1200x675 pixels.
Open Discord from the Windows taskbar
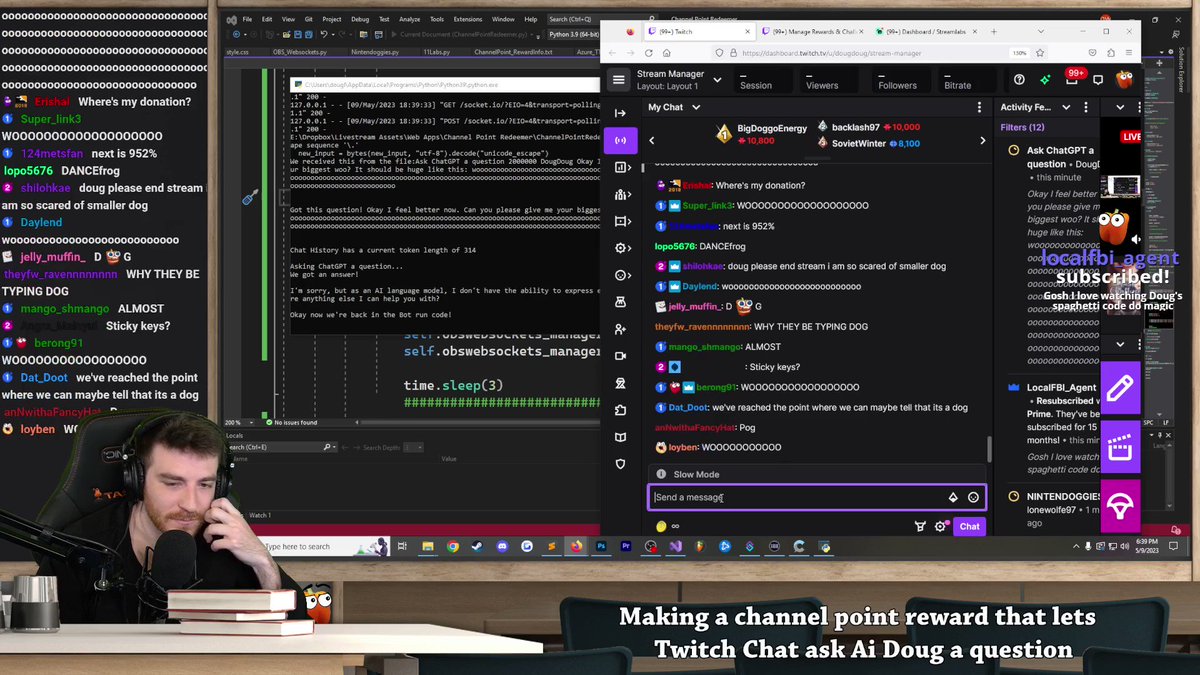coord(502,547)
